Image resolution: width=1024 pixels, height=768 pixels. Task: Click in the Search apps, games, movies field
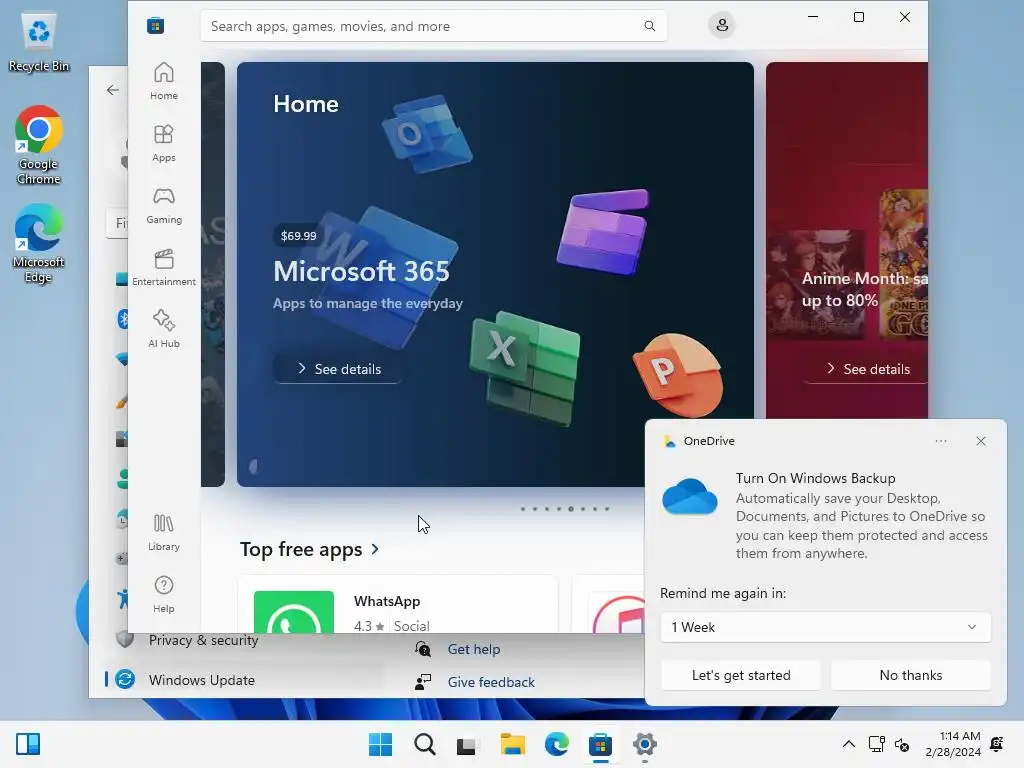point(434,26)
